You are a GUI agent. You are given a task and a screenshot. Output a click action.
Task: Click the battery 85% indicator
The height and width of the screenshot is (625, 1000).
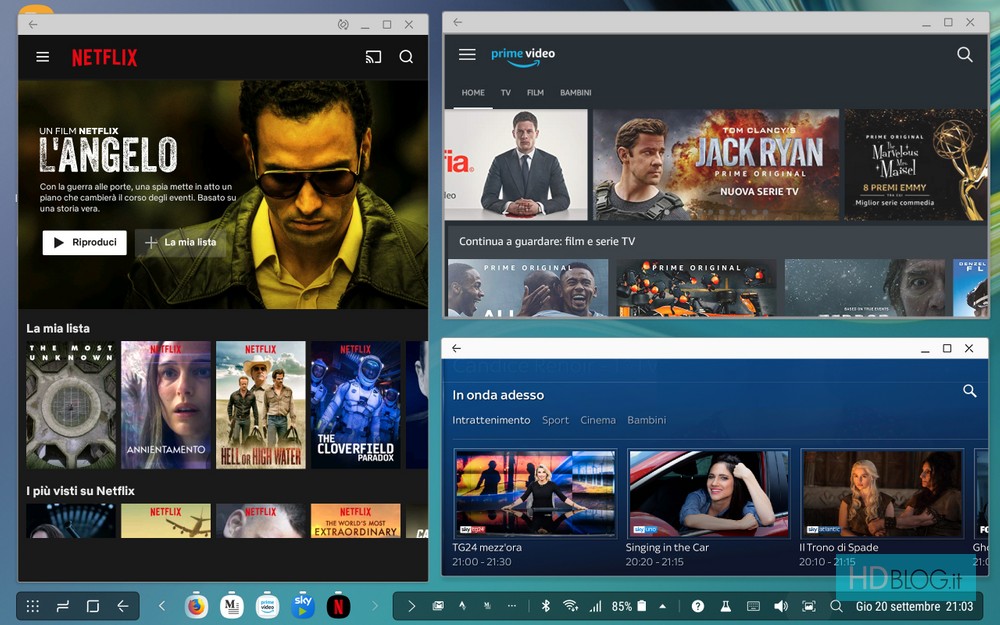(x=629, y=606)
